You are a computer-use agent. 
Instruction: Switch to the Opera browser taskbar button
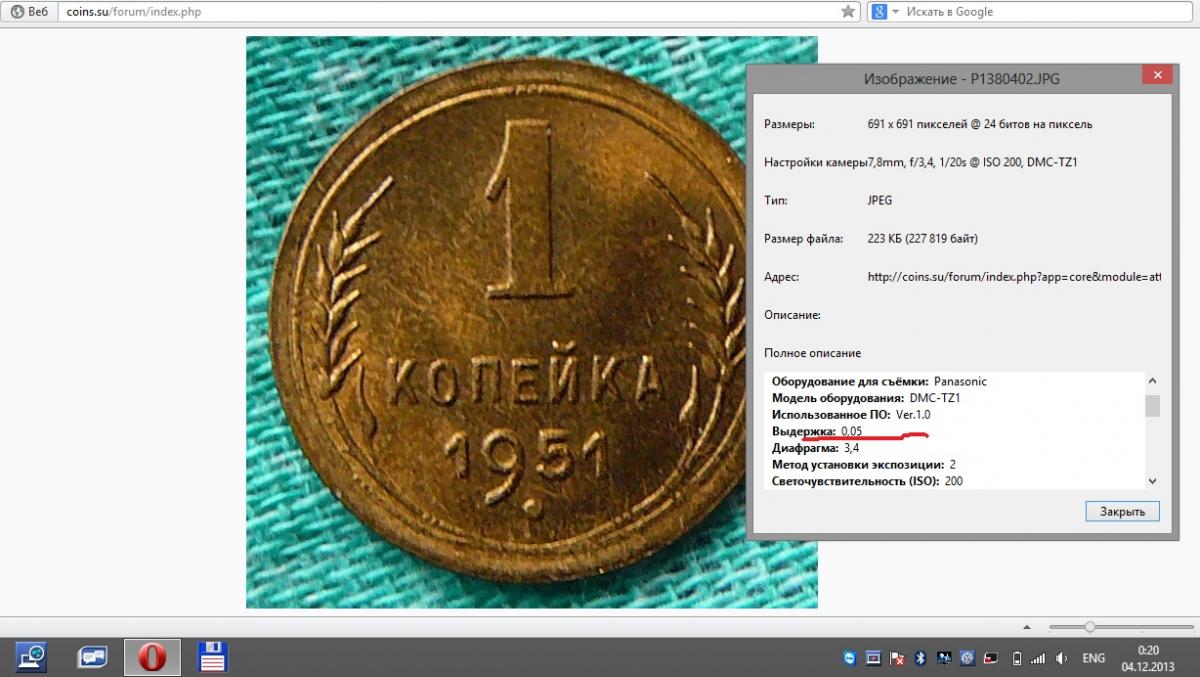point(152,657)
